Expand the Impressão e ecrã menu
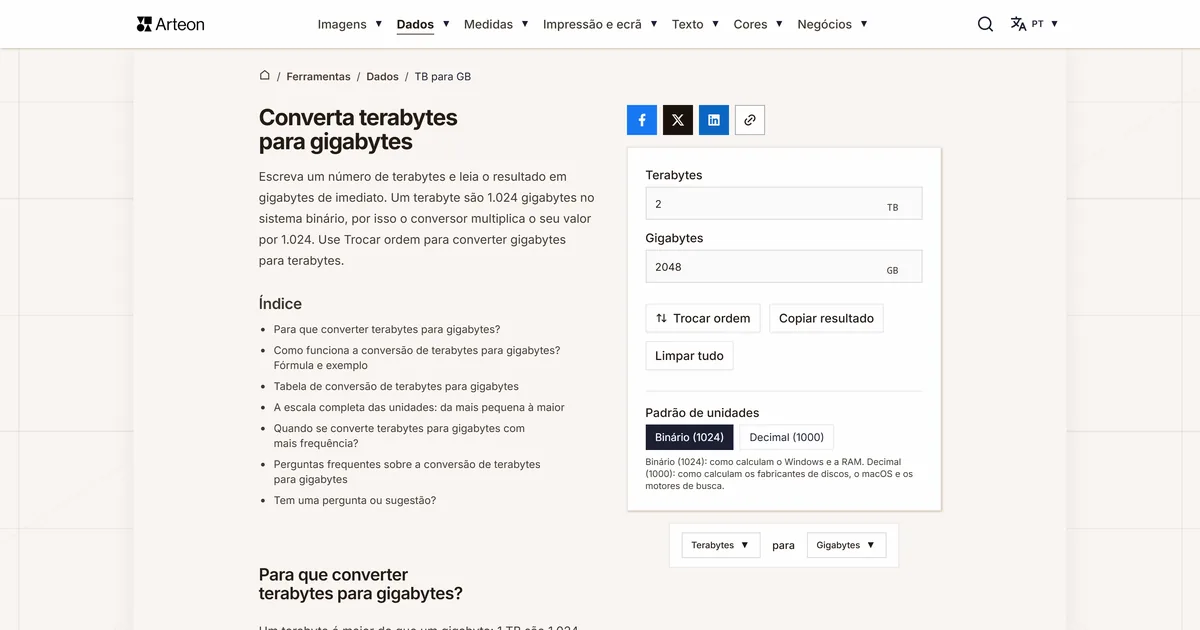1200x630 pixels. click(x=600, y=24)
